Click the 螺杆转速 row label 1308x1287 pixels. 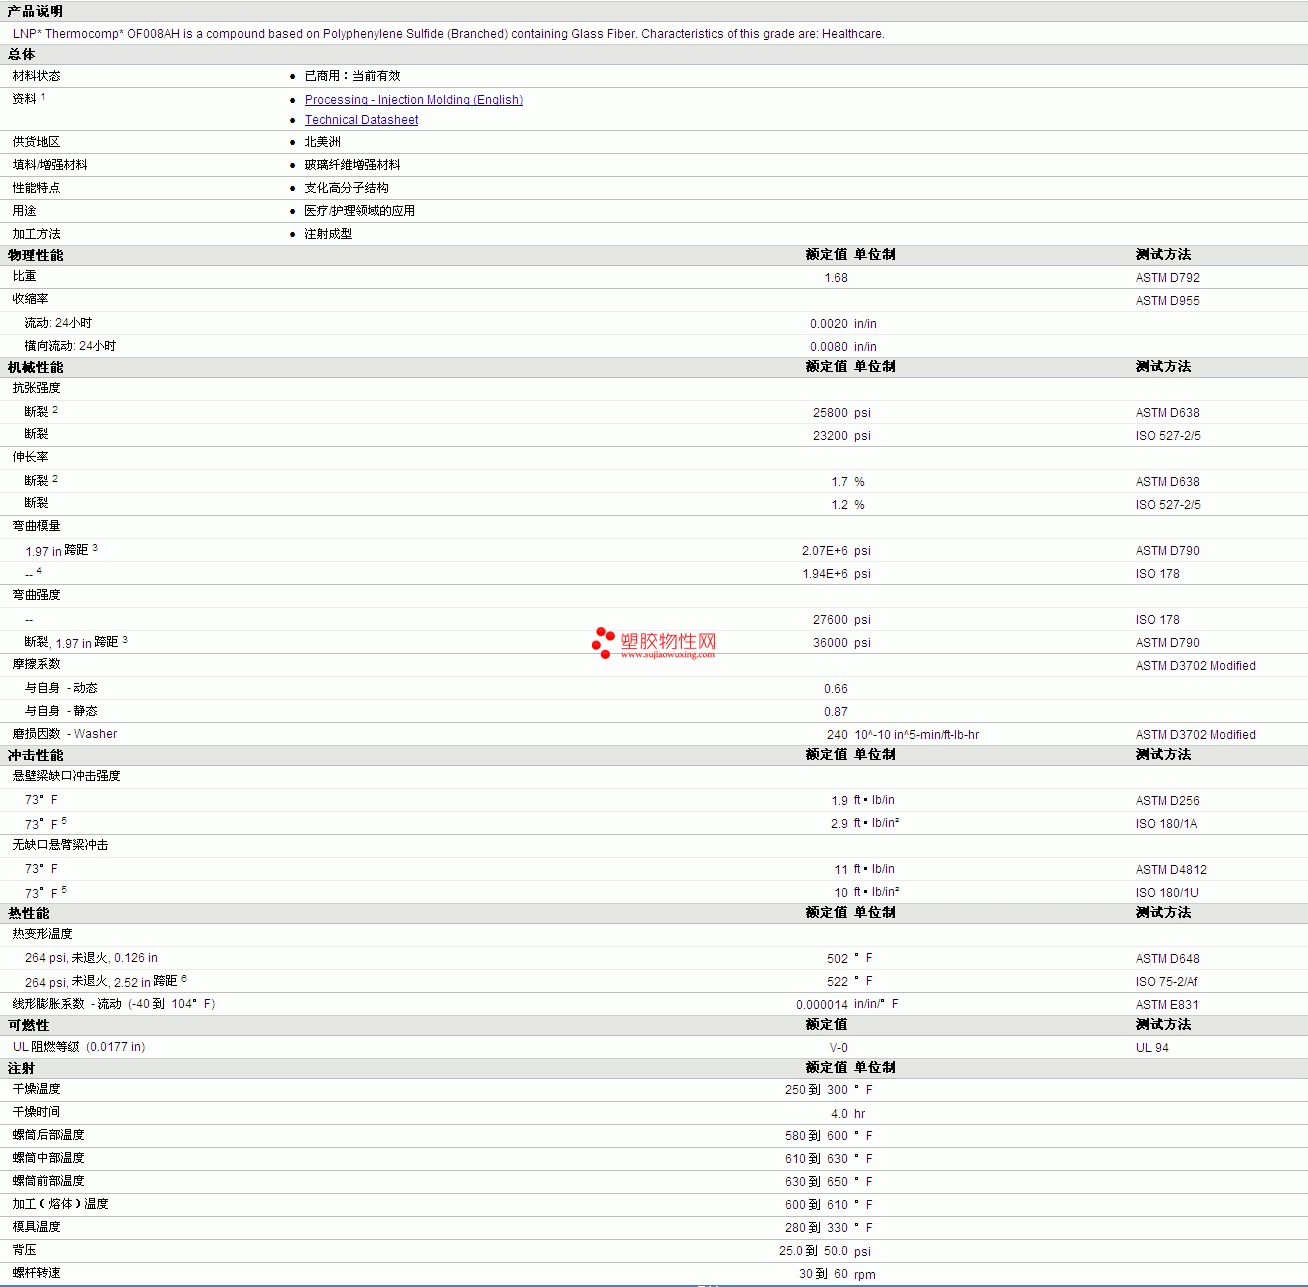36,1273
